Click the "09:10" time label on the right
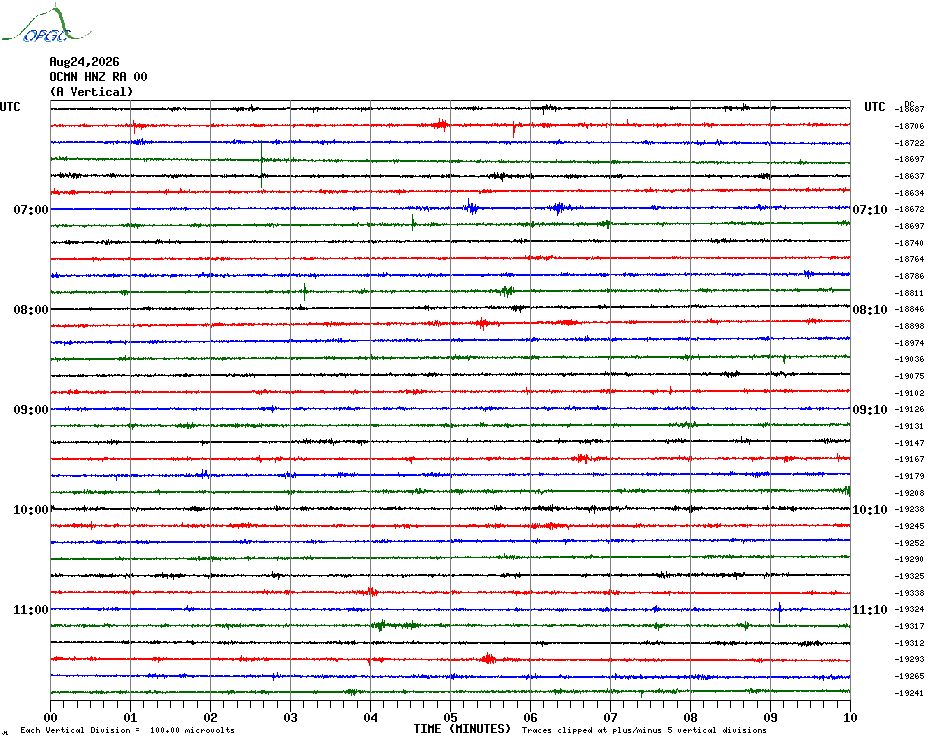This screenshot has width=930, height=744. click(870, 410)
